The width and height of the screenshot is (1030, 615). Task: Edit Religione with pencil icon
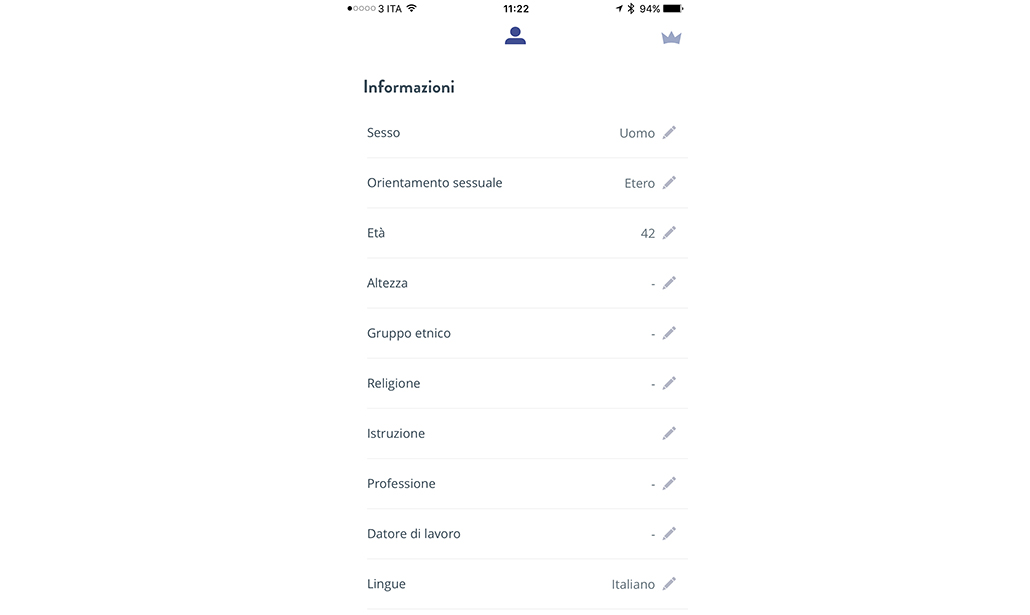[x=669, y=382]
